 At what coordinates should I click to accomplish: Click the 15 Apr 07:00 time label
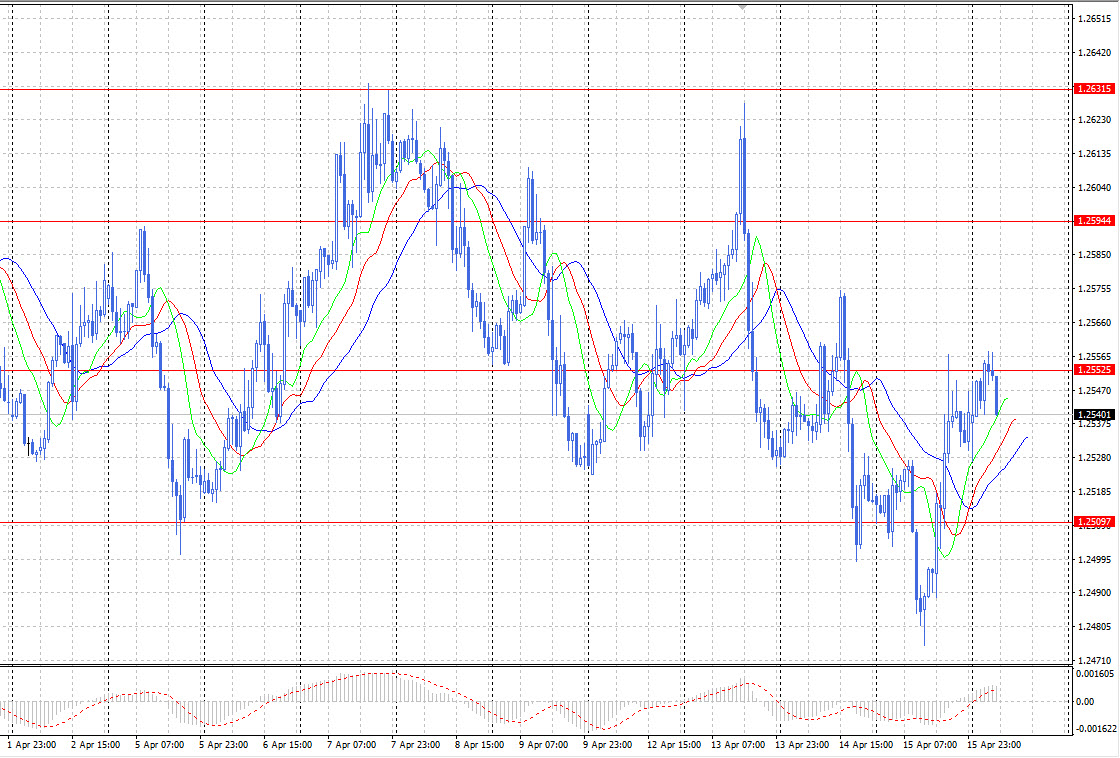click(930, 744)
